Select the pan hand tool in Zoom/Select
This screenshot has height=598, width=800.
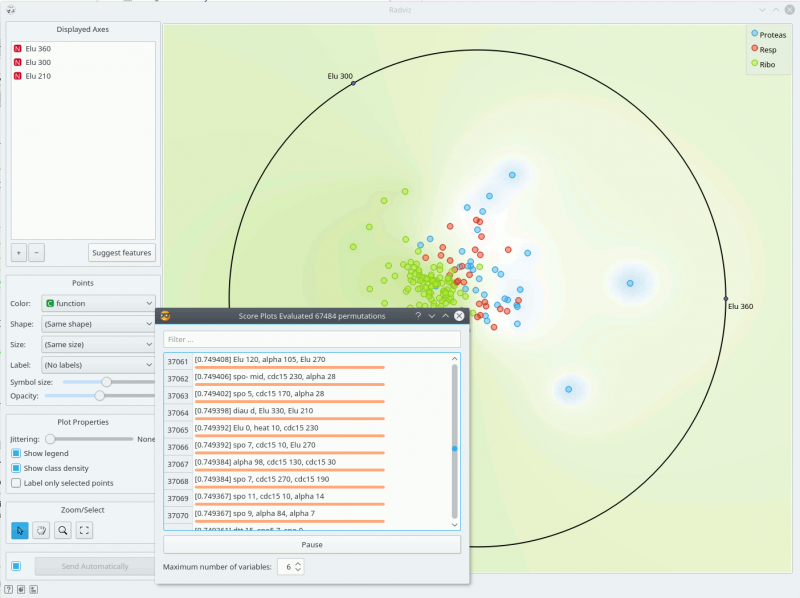point(41,531)
